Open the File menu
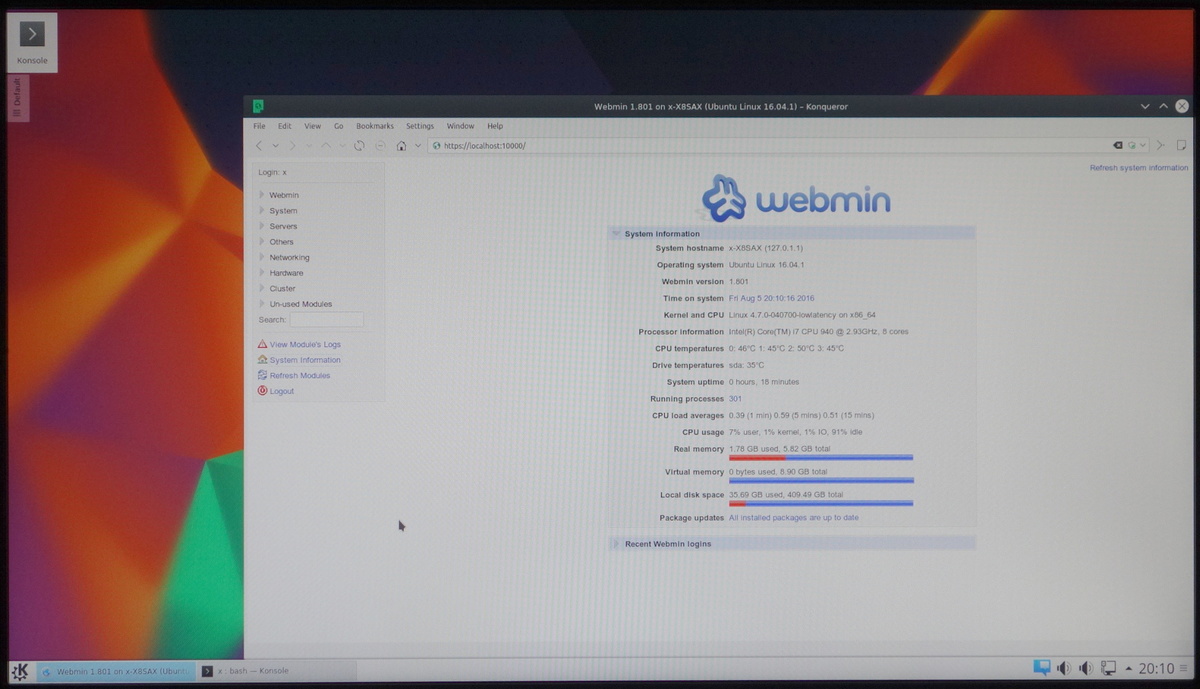This screenshot has width=1200, height=689. point(259,126)
